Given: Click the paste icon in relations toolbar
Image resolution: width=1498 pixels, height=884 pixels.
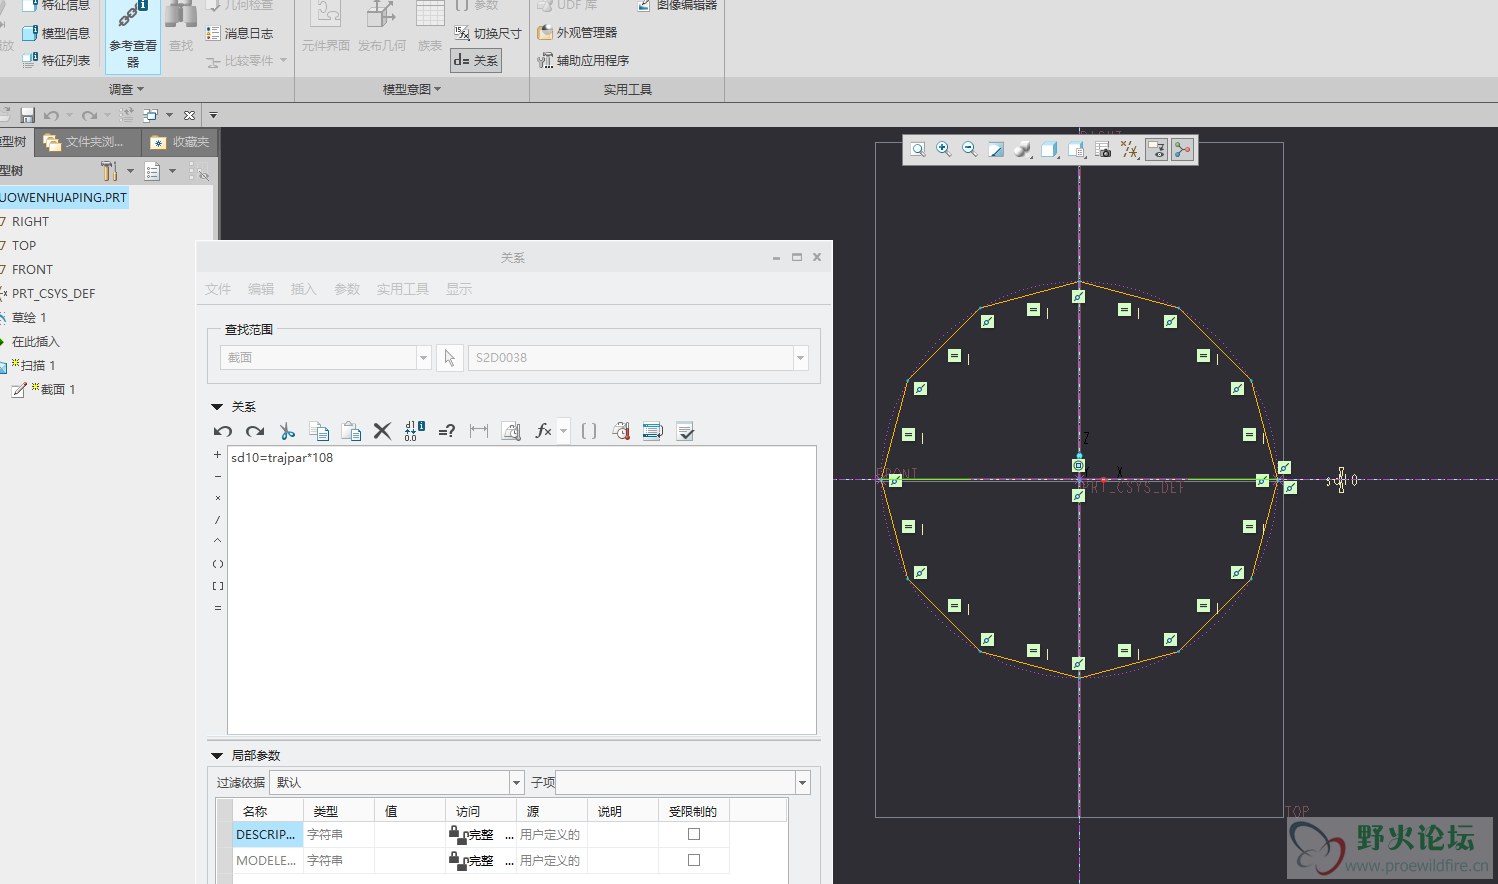Looking at the screenshot, I should 351,431.
